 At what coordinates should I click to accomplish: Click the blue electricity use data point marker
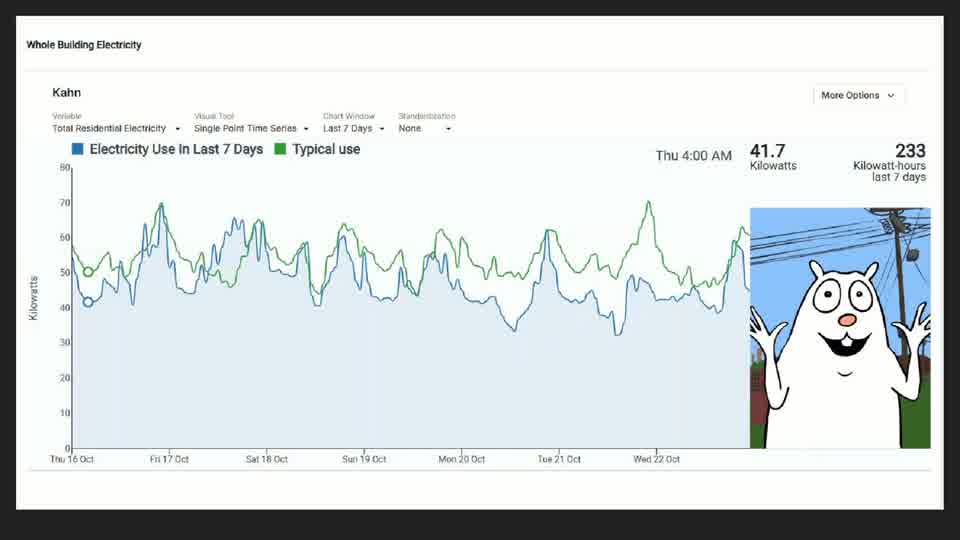pos(88,302)
